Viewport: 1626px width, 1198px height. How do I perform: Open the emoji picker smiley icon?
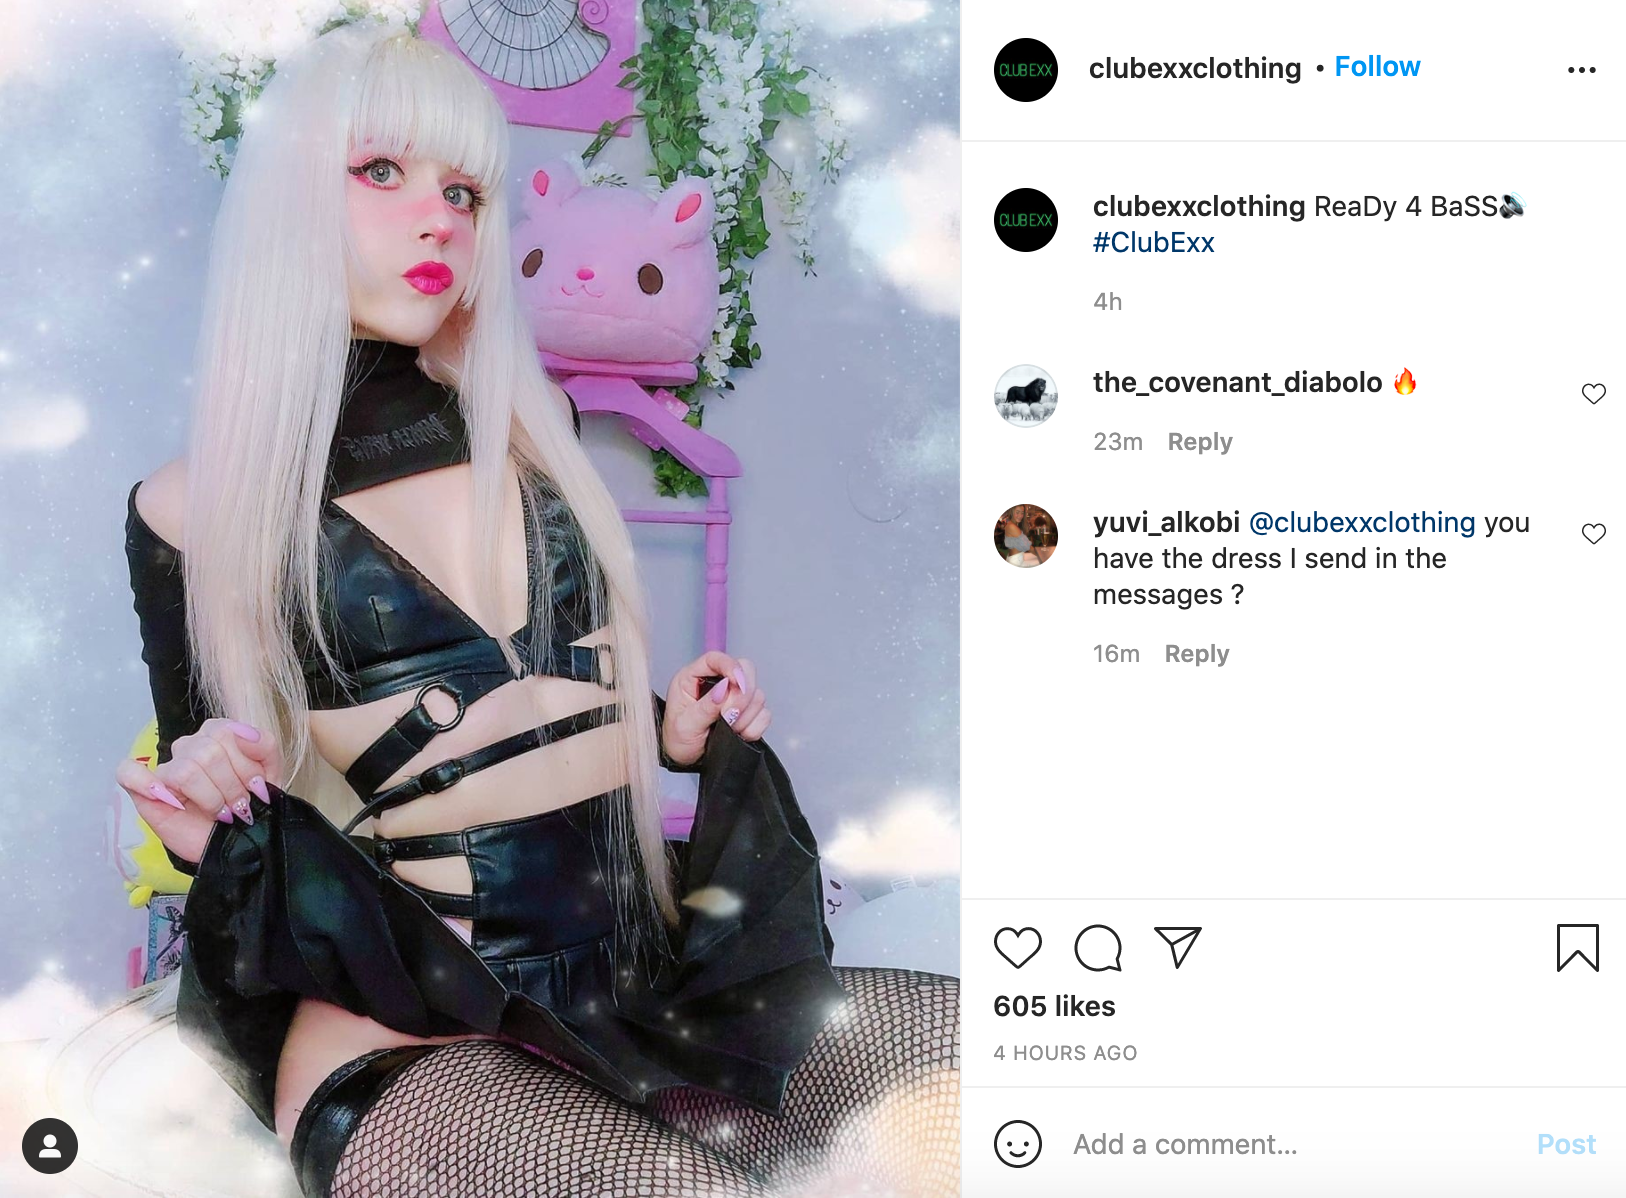click(1018, 1143)
